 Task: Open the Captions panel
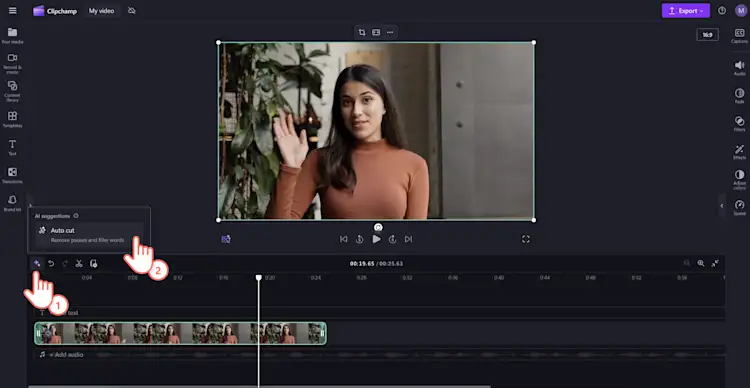tap(739, 36)
